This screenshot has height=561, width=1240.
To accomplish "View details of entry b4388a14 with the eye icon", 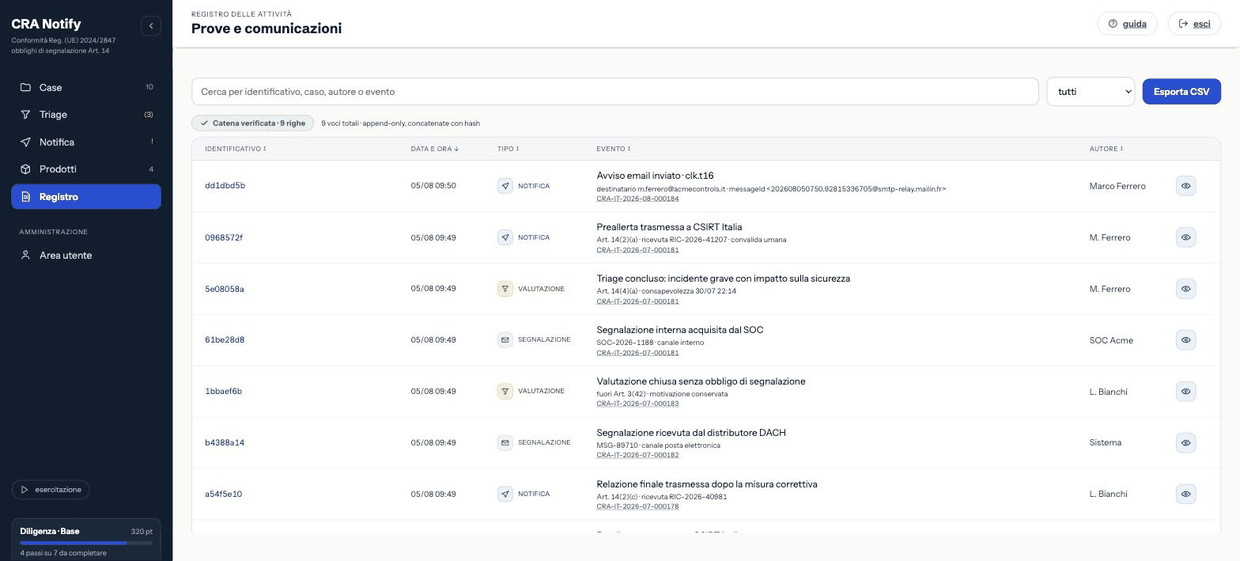I will coord(1186,443).
